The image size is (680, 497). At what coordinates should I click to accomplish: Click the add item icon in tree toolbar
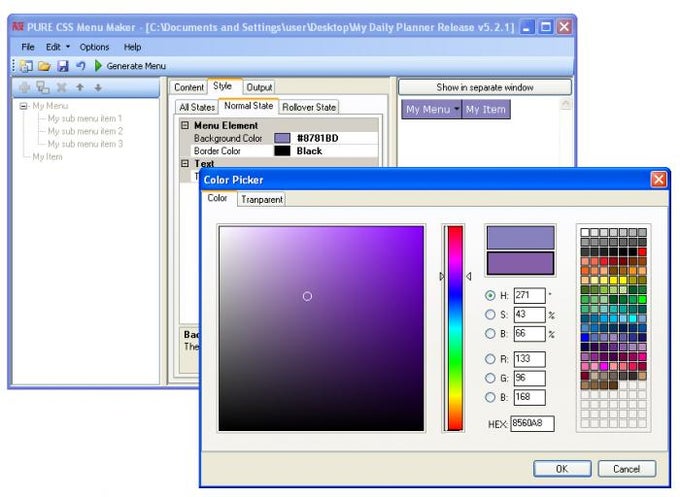point(25,88)
